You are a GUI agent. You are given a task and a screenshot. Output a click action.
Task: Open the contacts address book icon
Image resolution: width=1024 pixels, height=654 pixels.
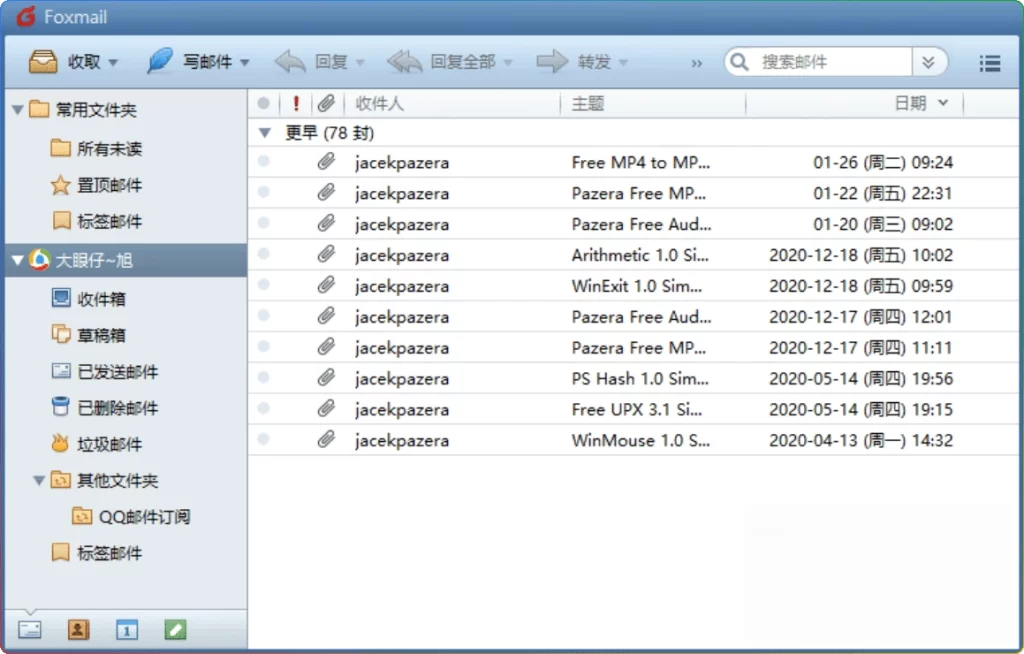tap(78, 630)
